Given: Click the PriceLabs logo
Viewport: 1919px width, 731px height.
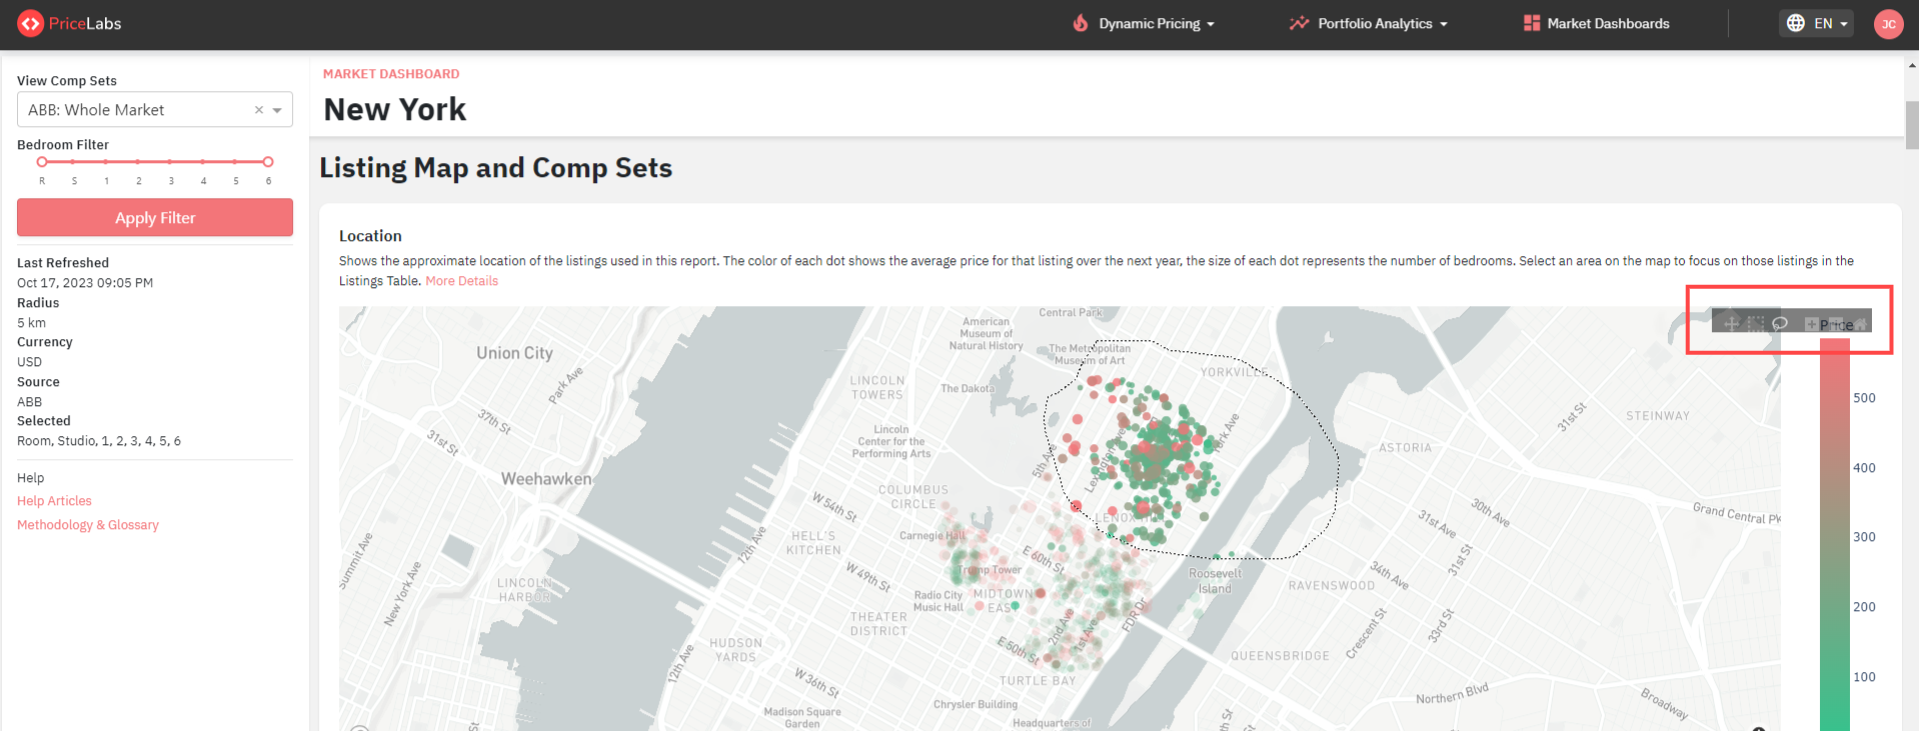Looking at the screenshot, I should (69, 23).
